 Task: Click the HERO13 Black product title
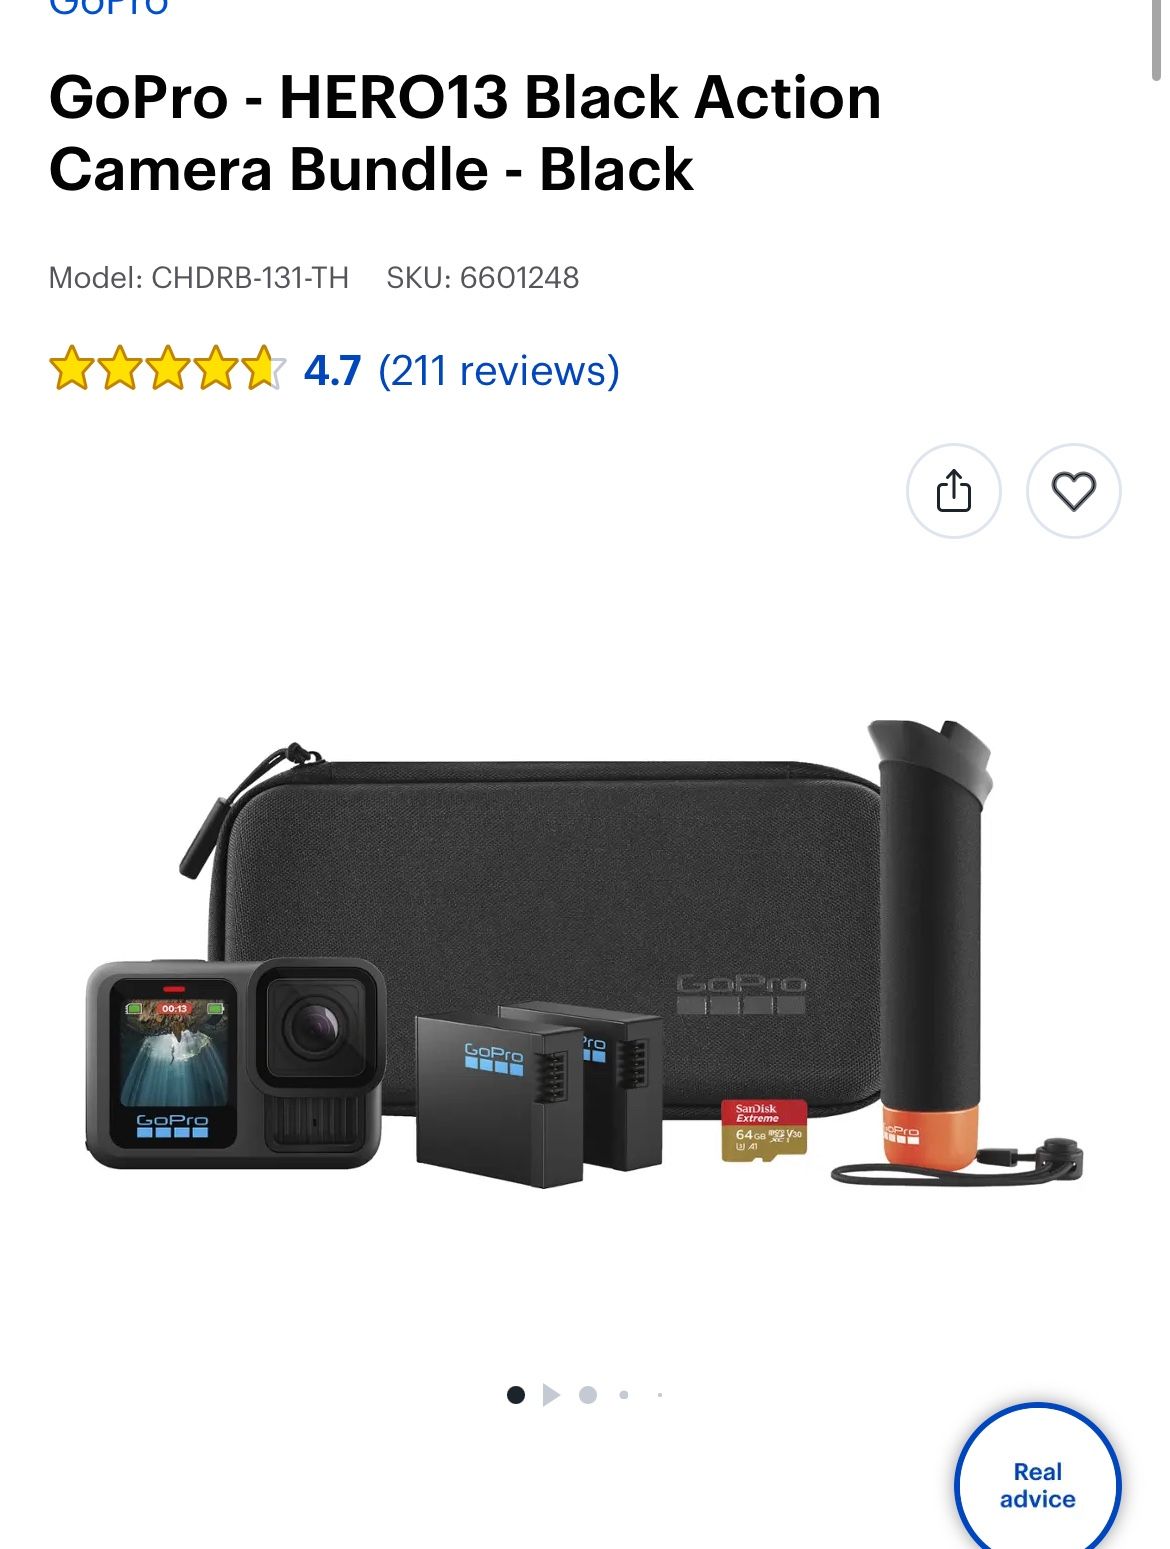click(465, 133)
